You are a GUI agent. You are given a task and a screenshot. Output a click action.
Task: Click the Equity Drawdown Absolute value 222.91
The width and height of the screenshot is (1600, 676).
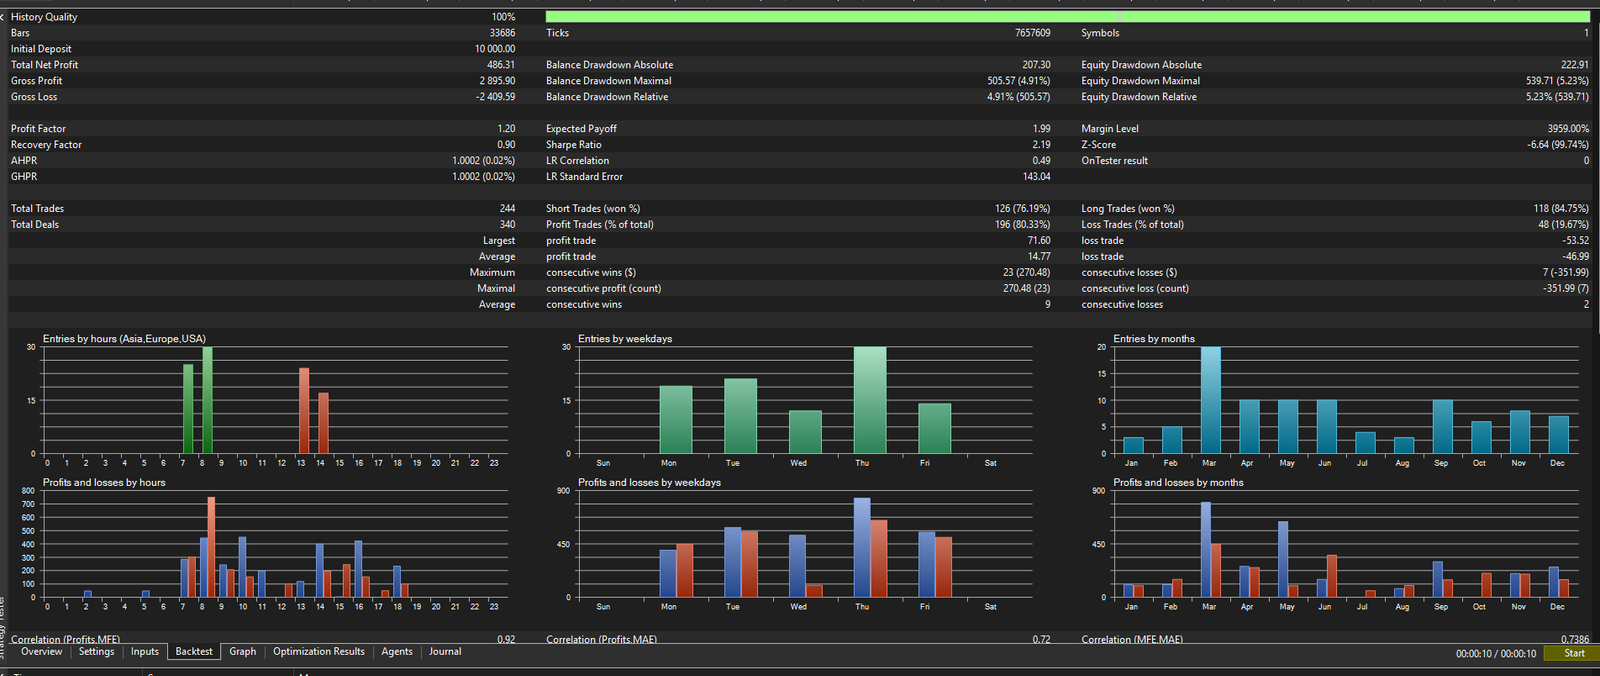[1574, 65]
